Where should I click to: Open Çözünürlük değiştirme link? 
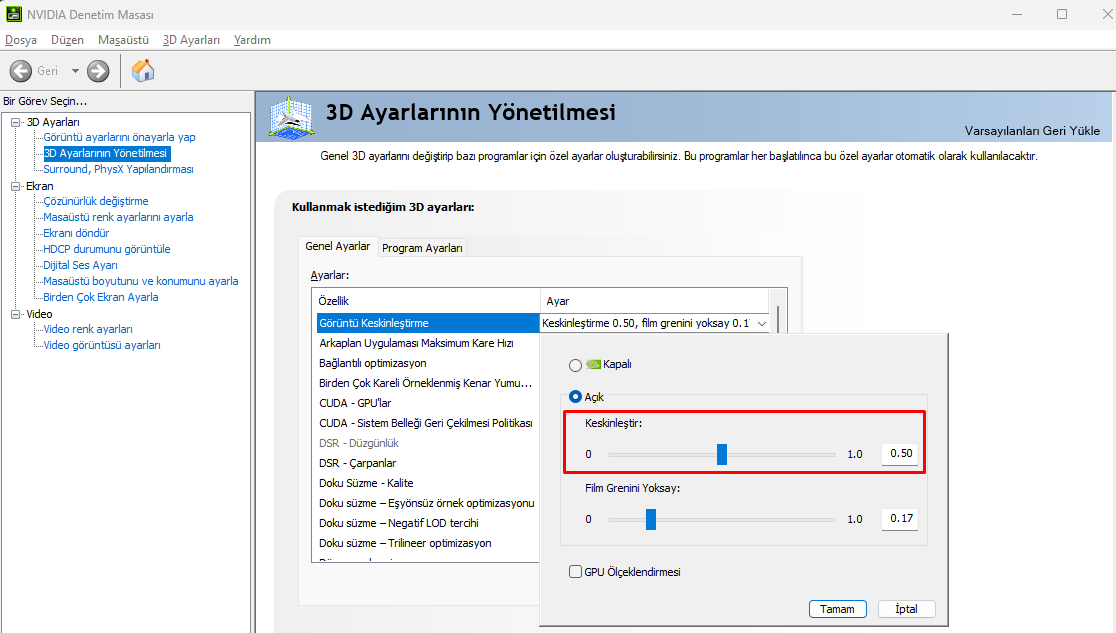tap(95, 202)
